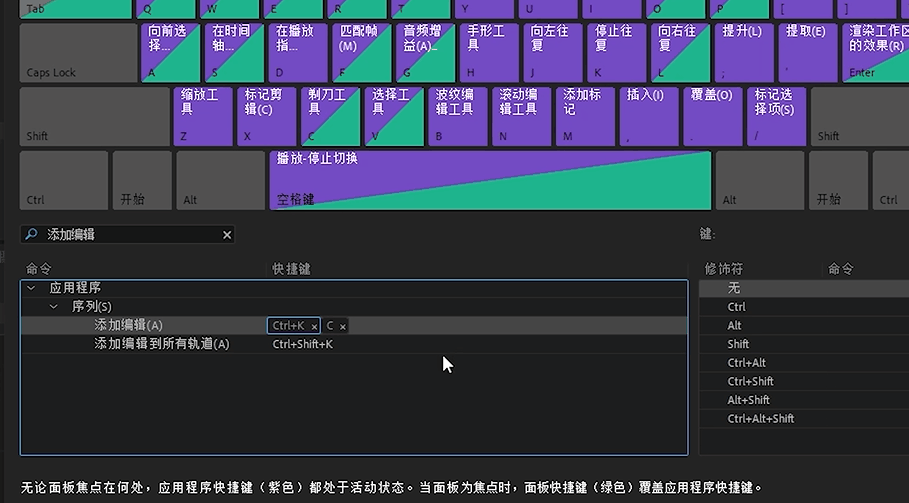The height and width of the screenshot is (503, 909).
Task: Click the Enter key labeled 渲染工作区
Action: (875, 53)
